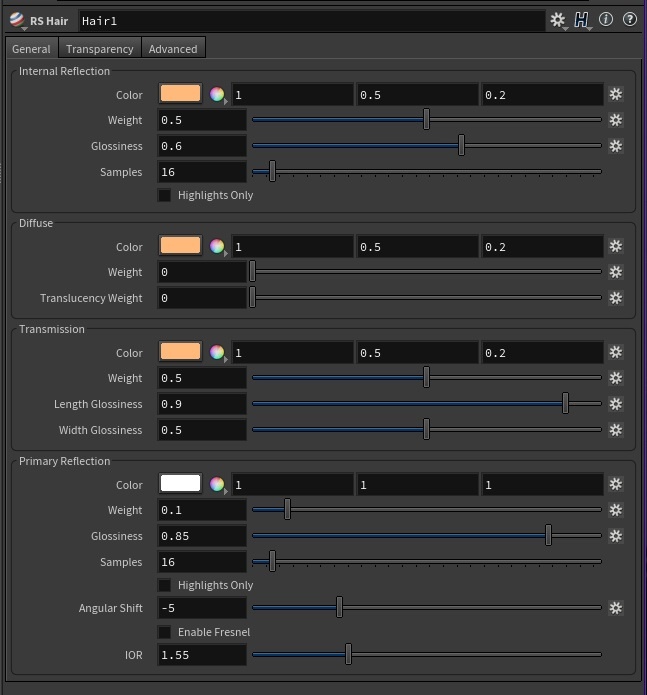Click the gear icon beside Internal Reflection Glossiness

pos(616,146)
